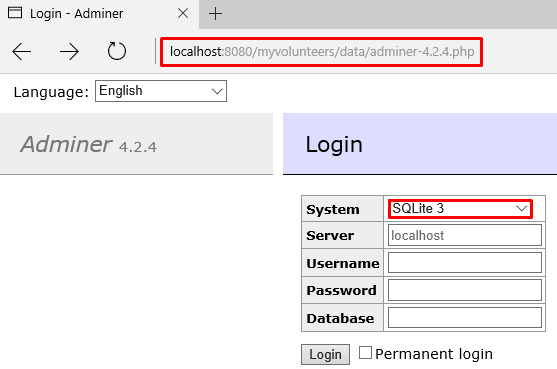
Task: Focus the Username input field
Action: pyautogui.click(x=465, y=263)
